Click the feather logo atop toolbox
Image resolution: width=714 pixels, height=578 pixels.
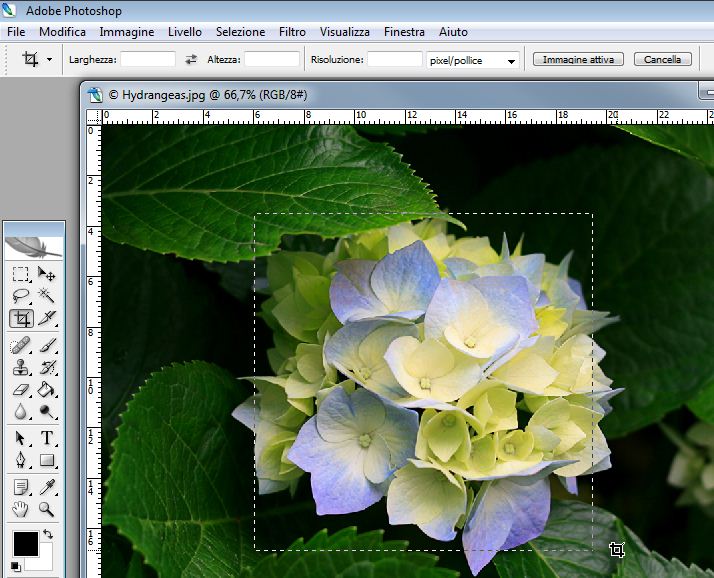34,247
